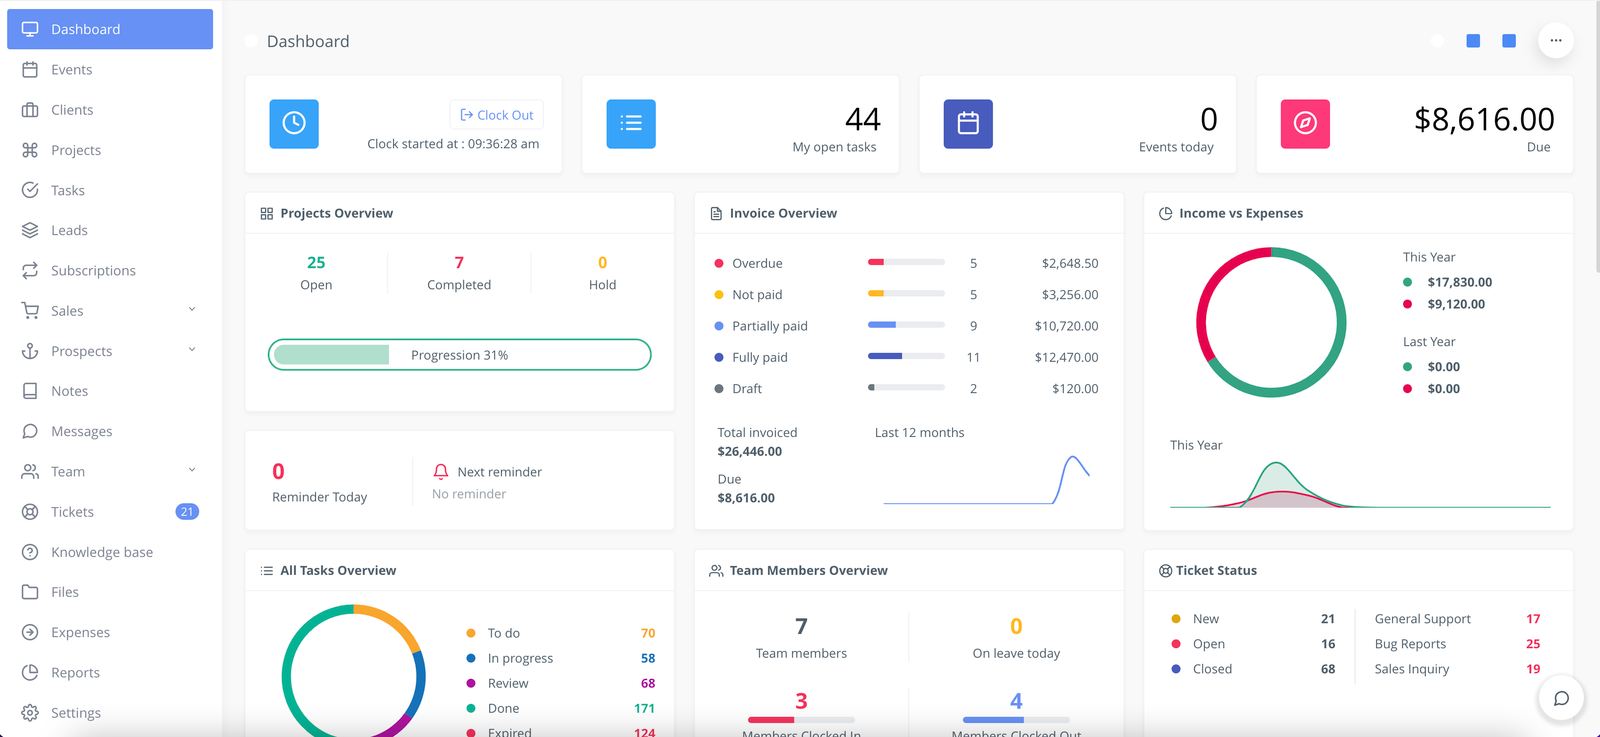Click the calendar icon for Events today
1600x737 pixels.
pos(968,124)
